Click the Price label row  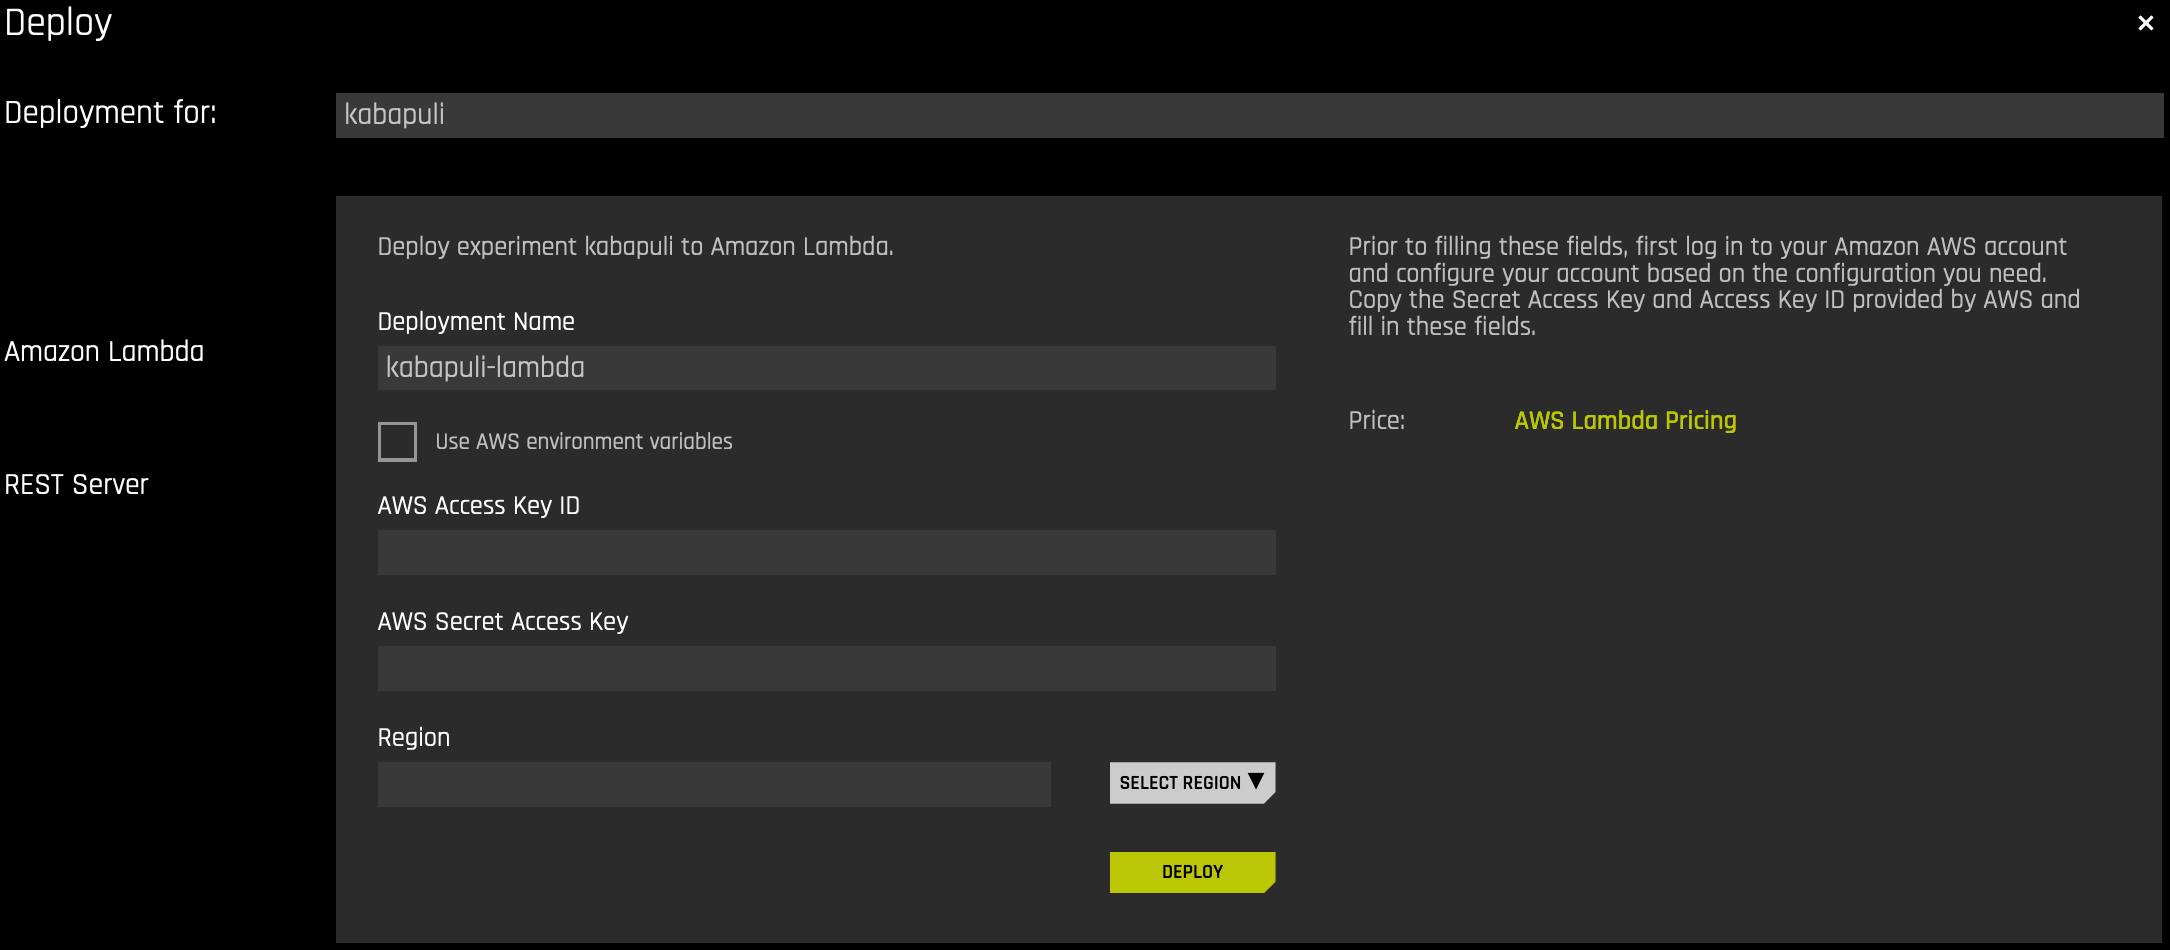click(1377, 420)
